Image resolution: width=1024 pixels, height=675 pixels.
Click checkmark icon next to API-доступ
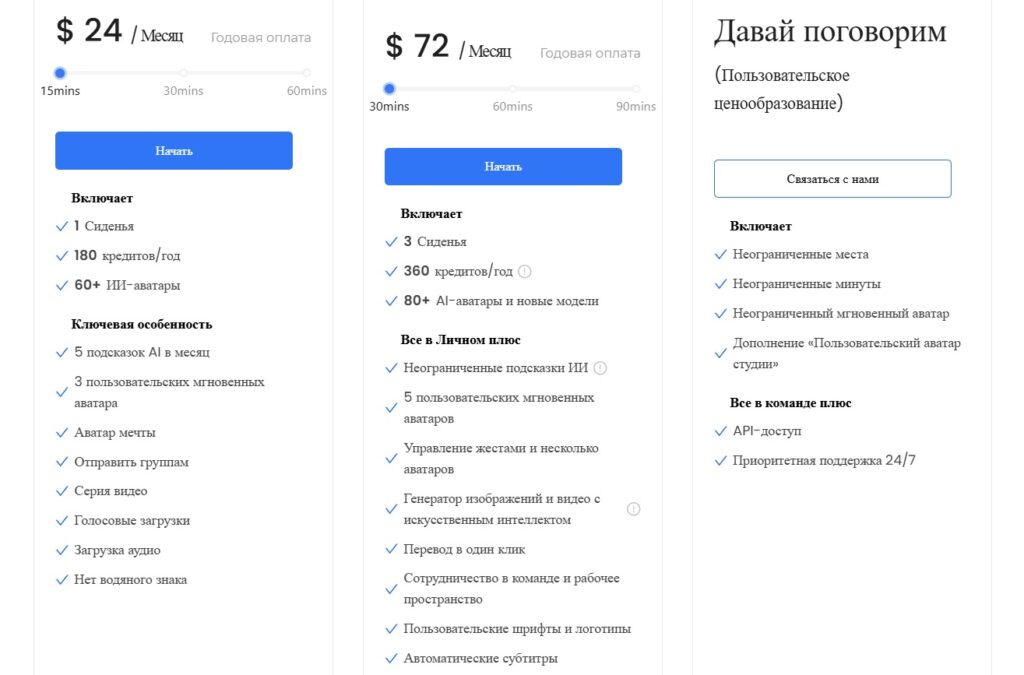(721, 431)
